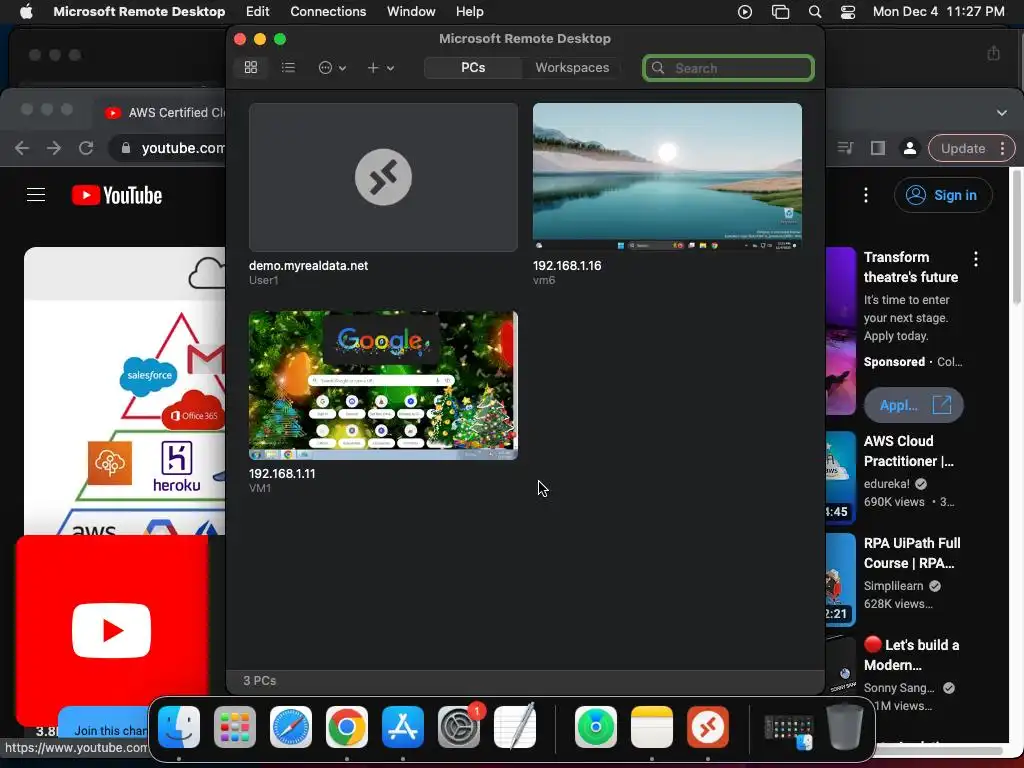Click the share icon in background window
The image size is (1024, 768).
point(993,53)
